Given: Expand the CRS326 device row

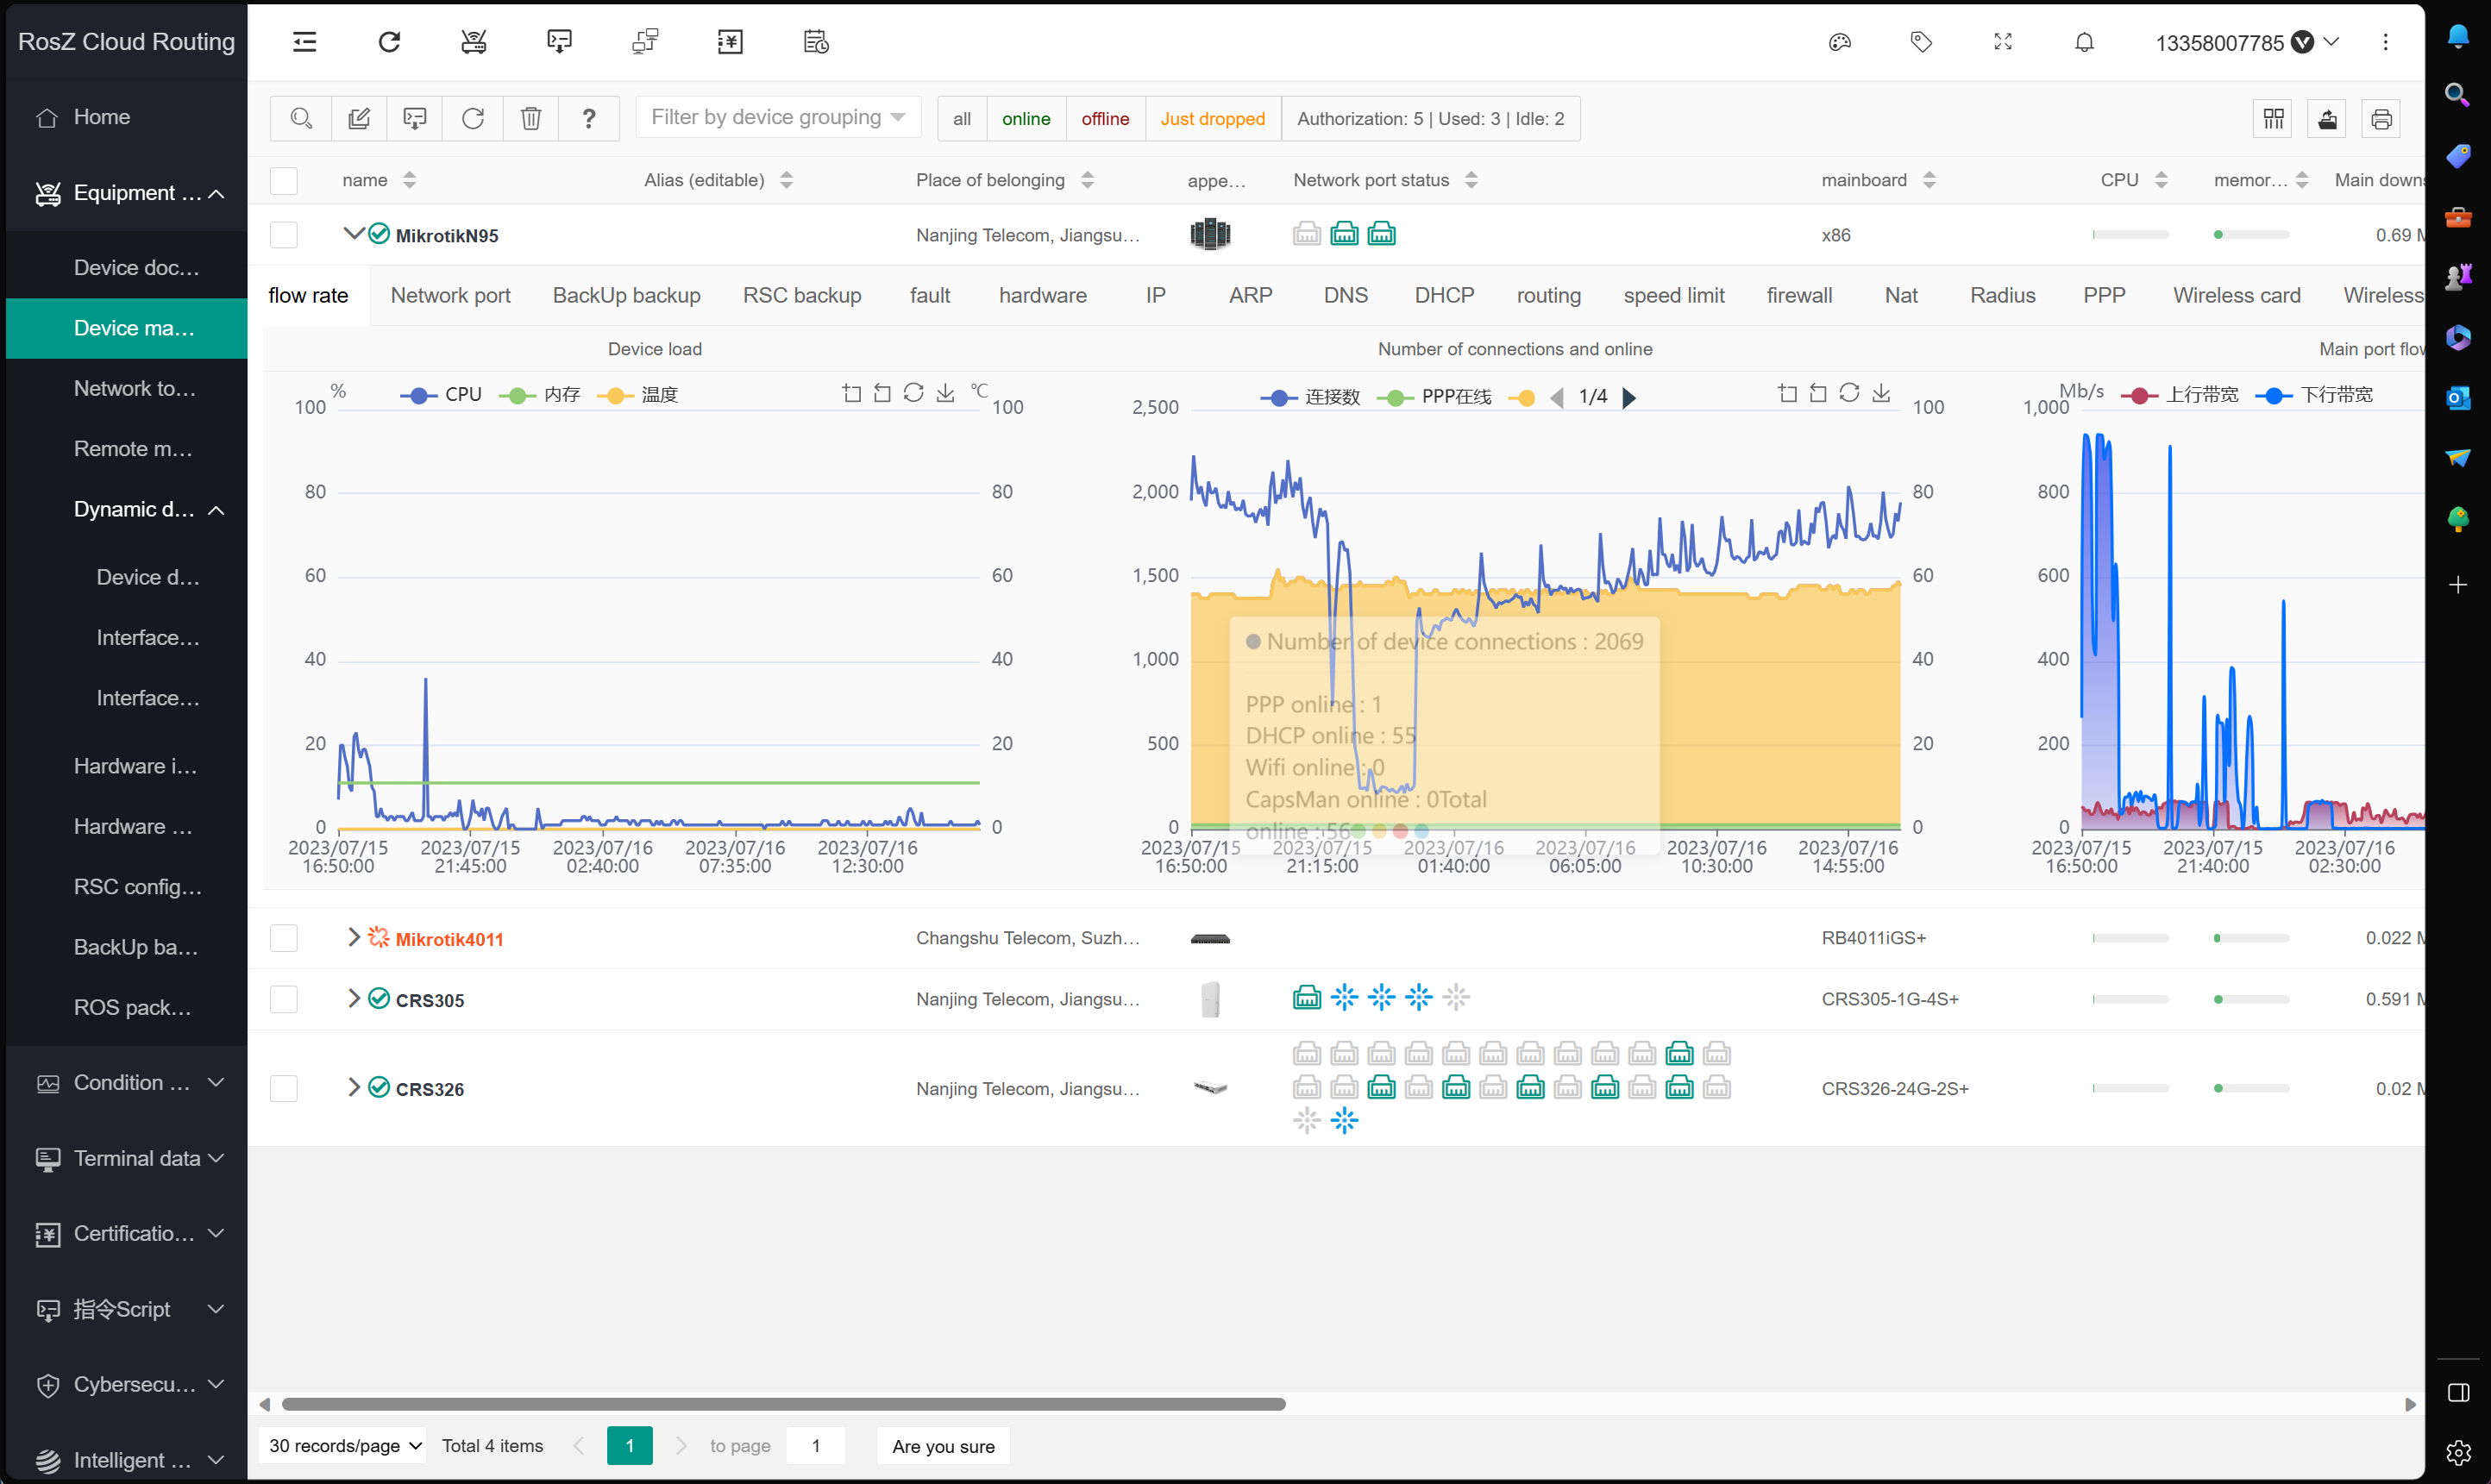Looking at the screenshot, I should (353, 1087).
